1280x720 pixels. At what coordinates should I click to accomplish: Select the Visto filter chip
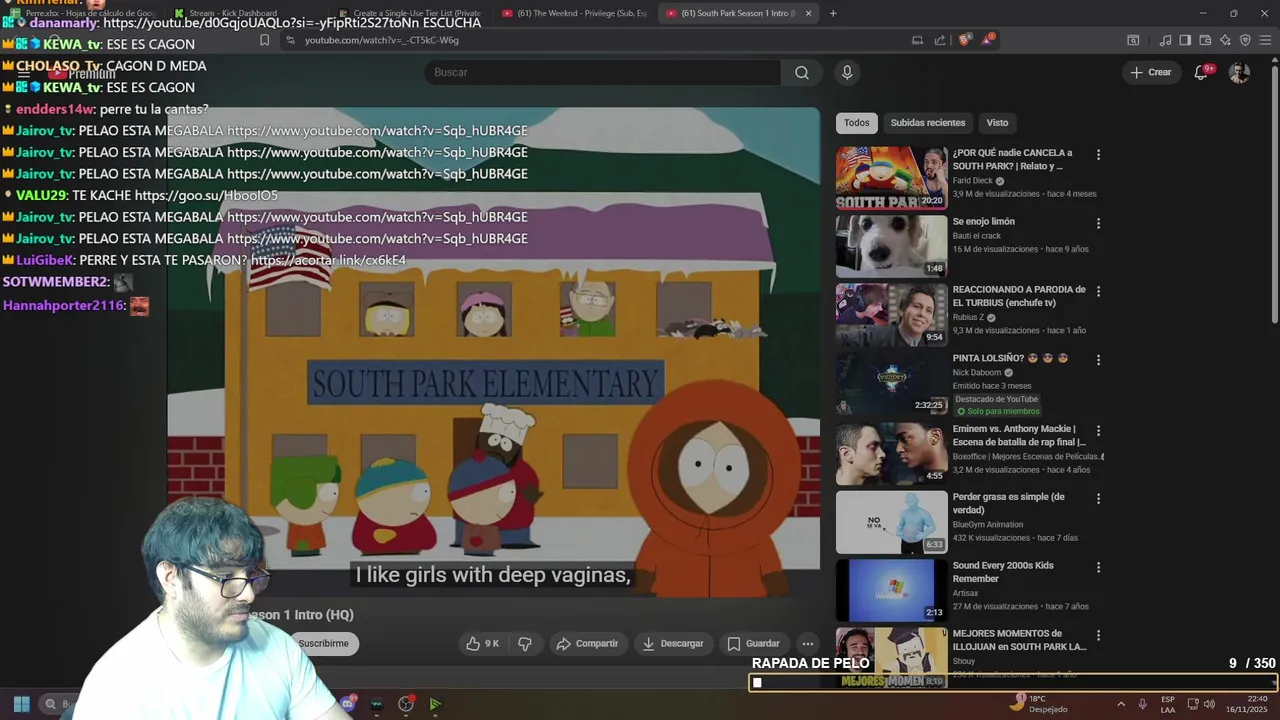(x=997, y=123)
